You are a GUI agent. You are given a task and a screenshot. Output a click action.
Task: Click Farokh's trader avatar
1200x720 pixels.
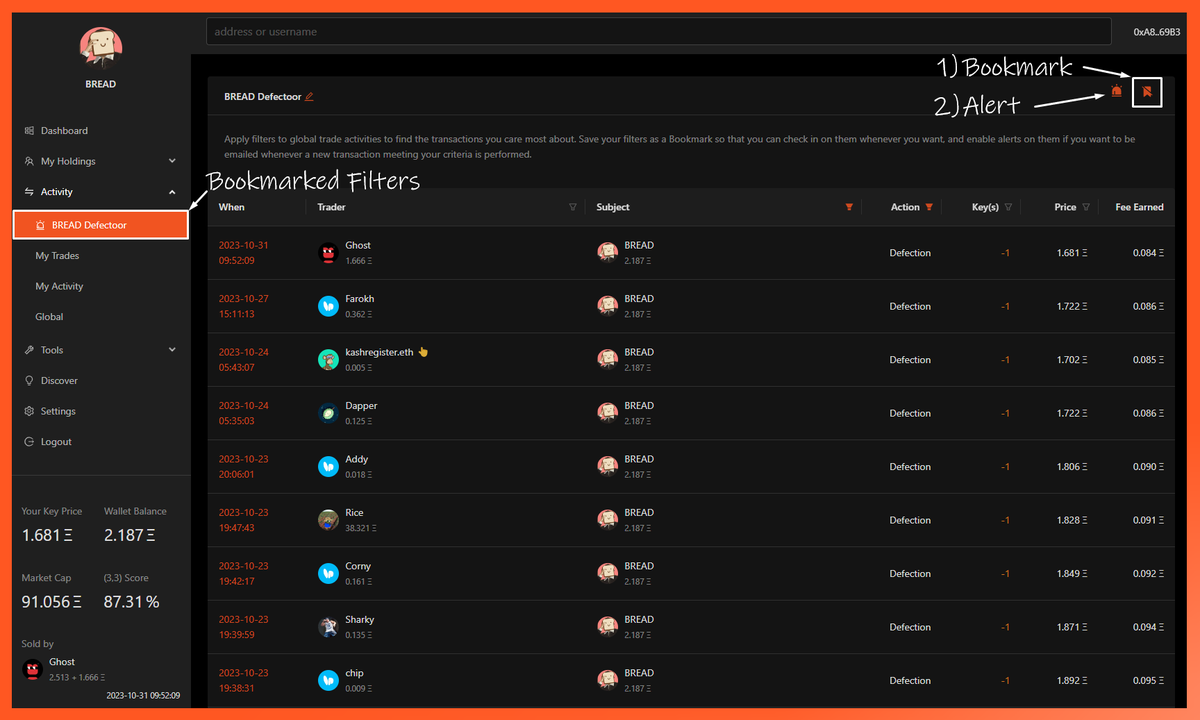point(328,306)
